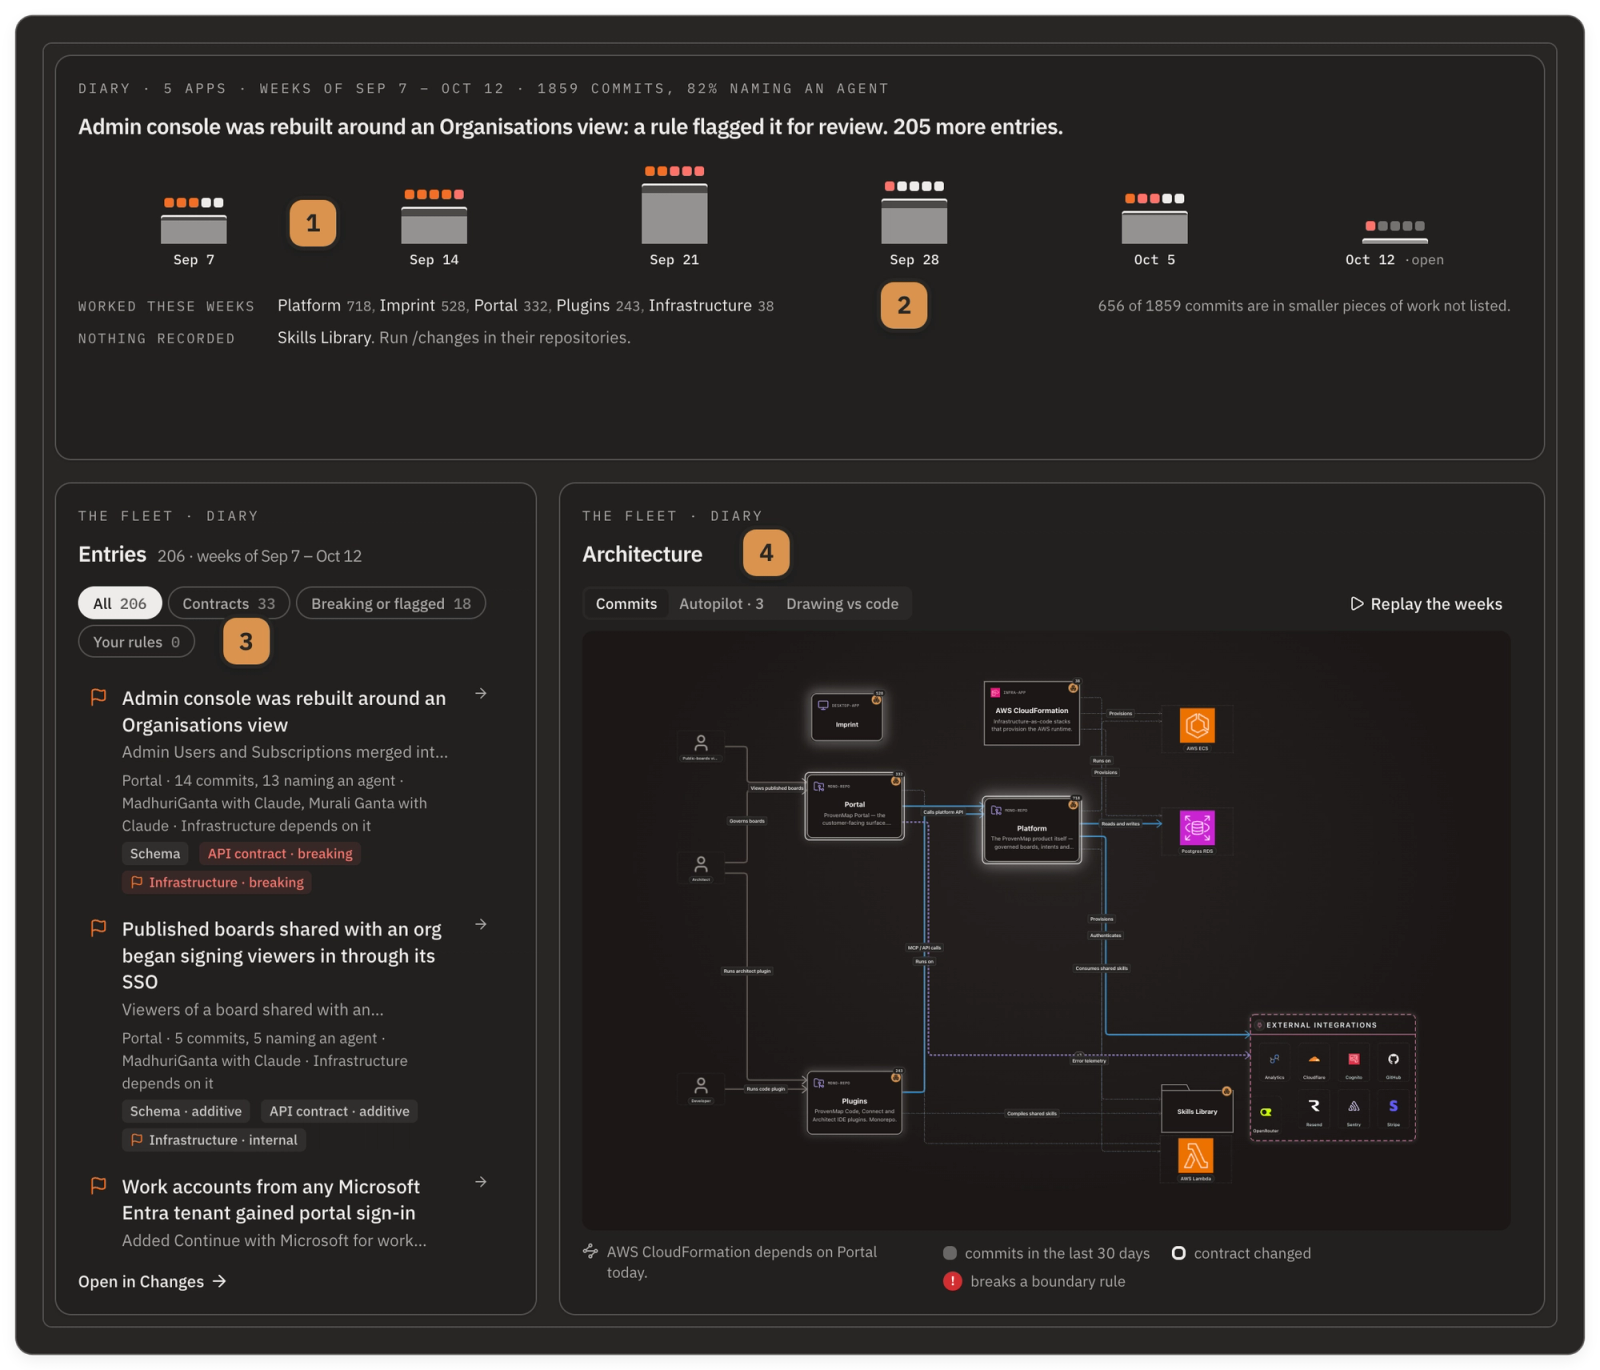
Task: Select the GitHub integration icon
Action: point(1393,1060)
